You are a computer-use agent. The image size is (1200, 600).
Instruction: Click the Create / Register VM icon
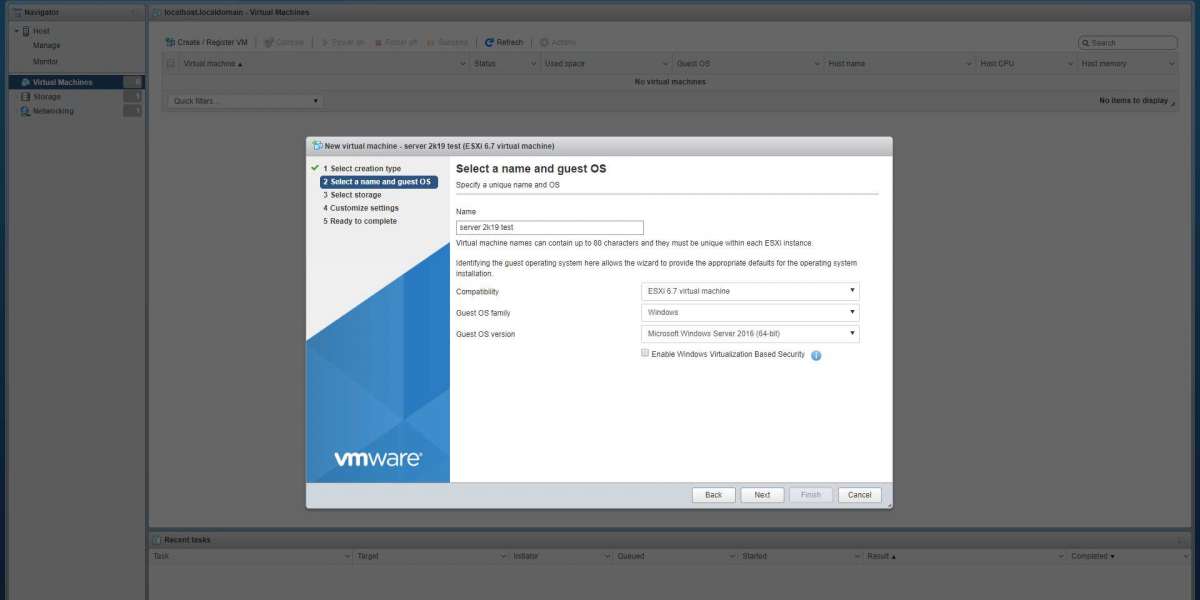(170, 42)
